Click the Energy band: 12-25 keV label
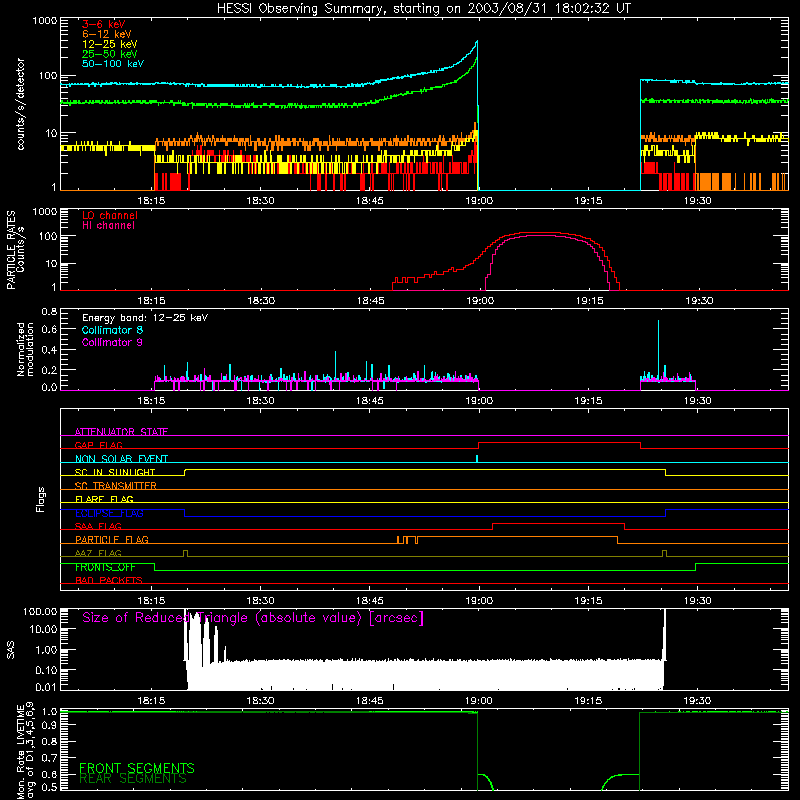 click(x=145, y=318)
